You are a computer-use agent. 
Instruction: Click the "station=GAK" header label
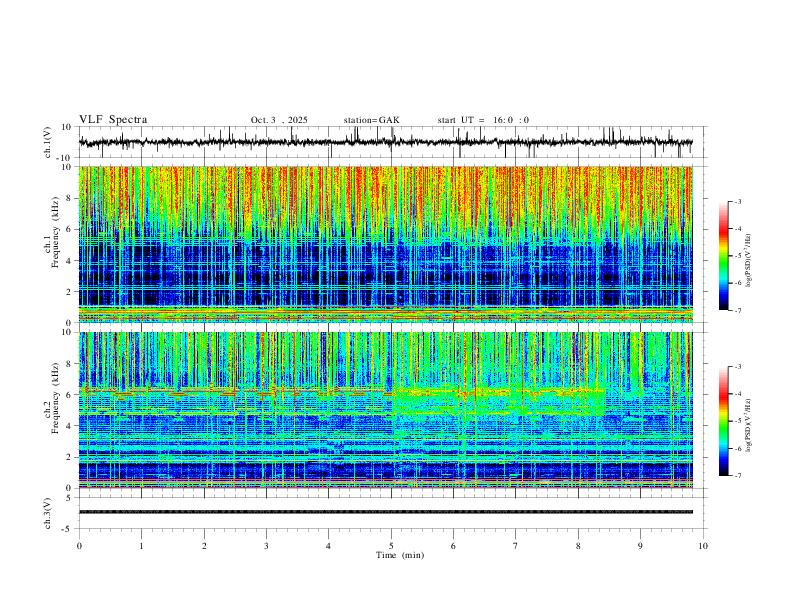click(x=371, y=120)
